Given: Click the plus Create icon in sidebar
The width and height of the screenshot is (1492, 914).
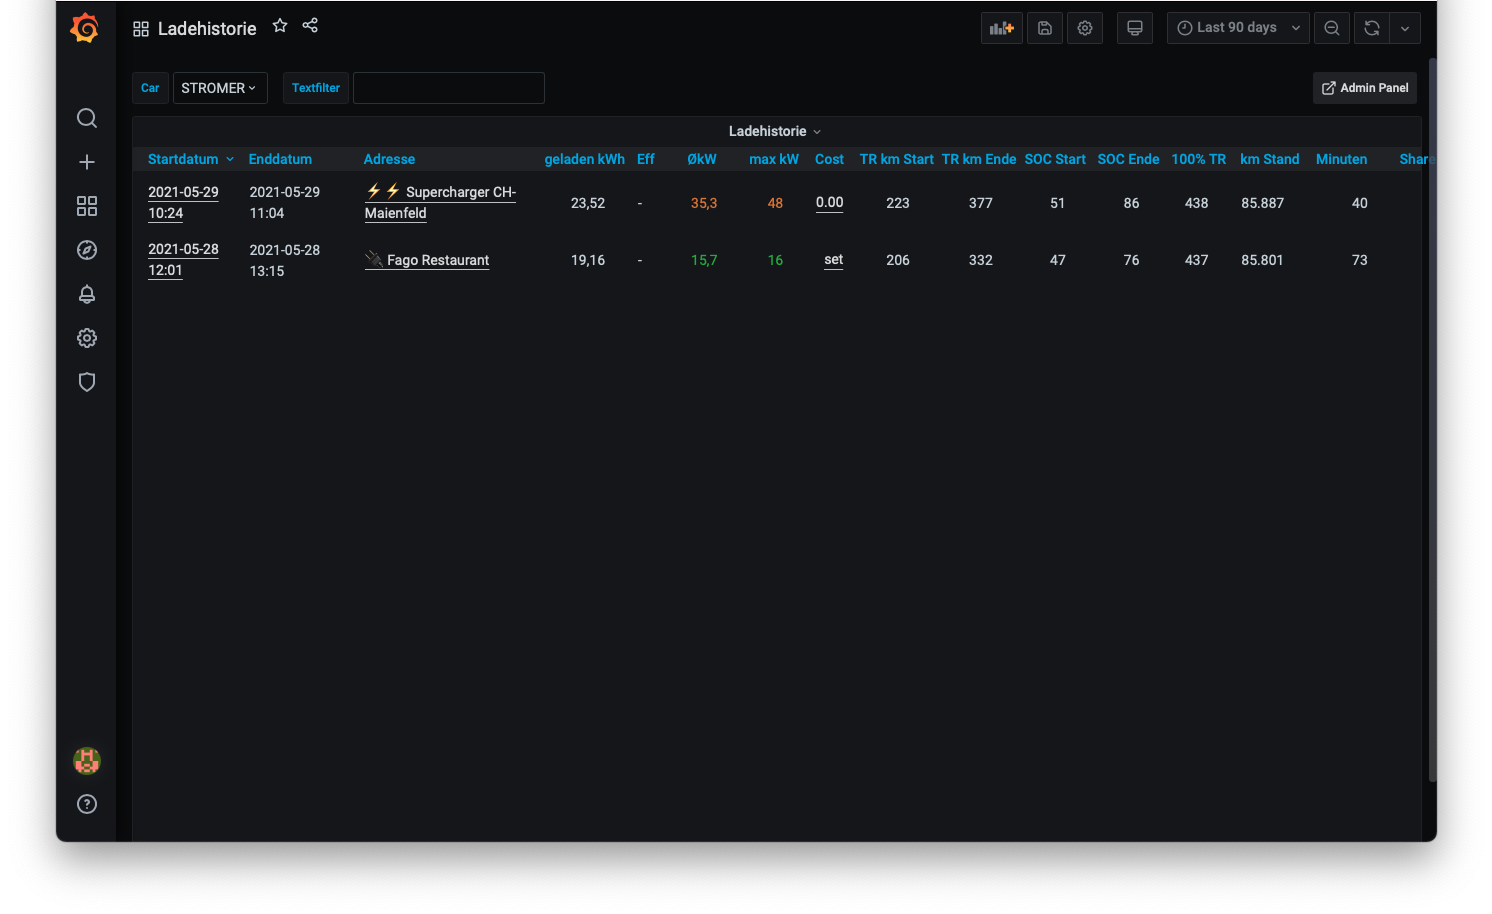Looking at the screenshot, I should click(87, 162).
